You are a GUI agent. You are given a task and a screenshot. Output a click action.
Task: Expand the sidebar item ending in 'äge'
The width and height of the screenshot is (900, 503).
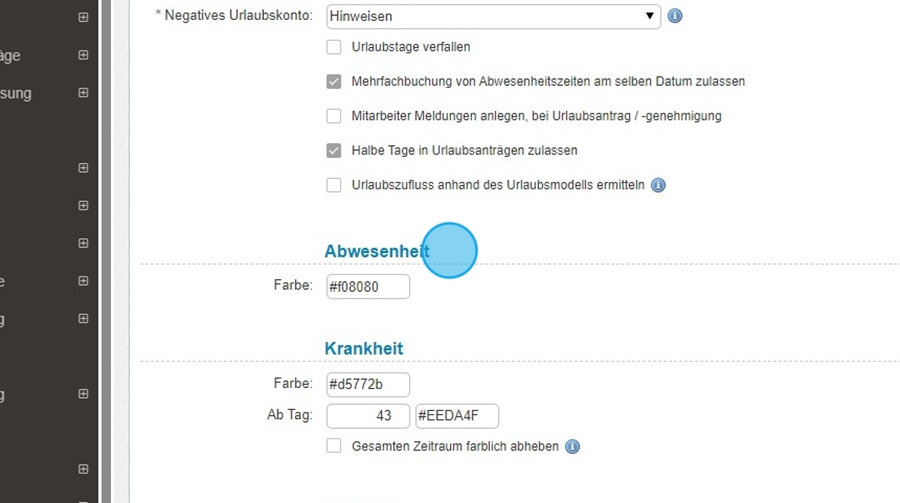pos(83,56)
